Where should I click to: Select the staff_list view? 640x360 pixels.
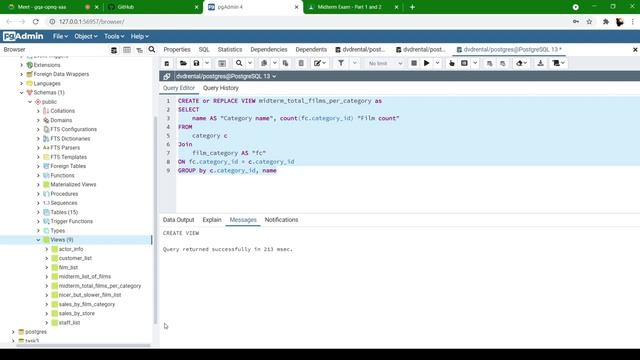pyautogui.click(x=69, y=322)
